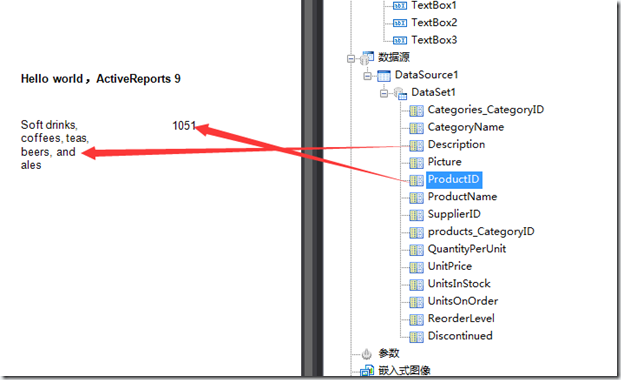The height and width of the screenshot is (380, 621).
Task: Click the field icon beside Picture
Action: [416, 163]
